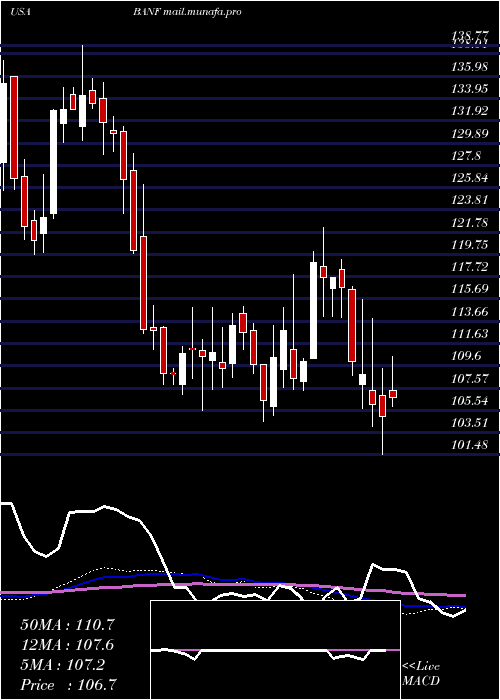
Task: Click the tall white candlestick near 117
Action: tap(314, 310)
